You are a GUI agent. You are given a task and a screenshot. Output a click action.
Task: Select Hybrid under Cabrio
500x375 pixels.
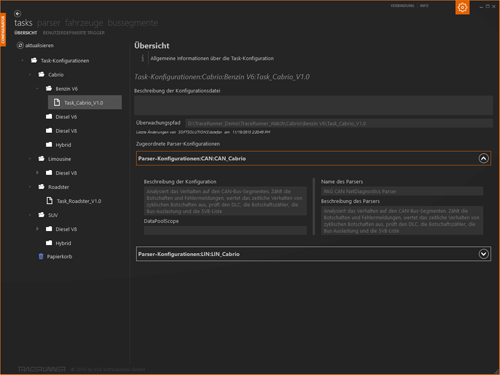click(x=63, y=145)
